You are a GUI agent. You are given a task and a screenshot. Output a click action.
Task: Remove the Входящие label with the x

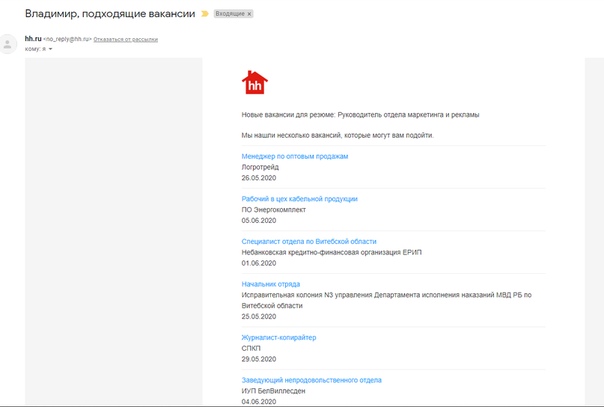(249, 14)
